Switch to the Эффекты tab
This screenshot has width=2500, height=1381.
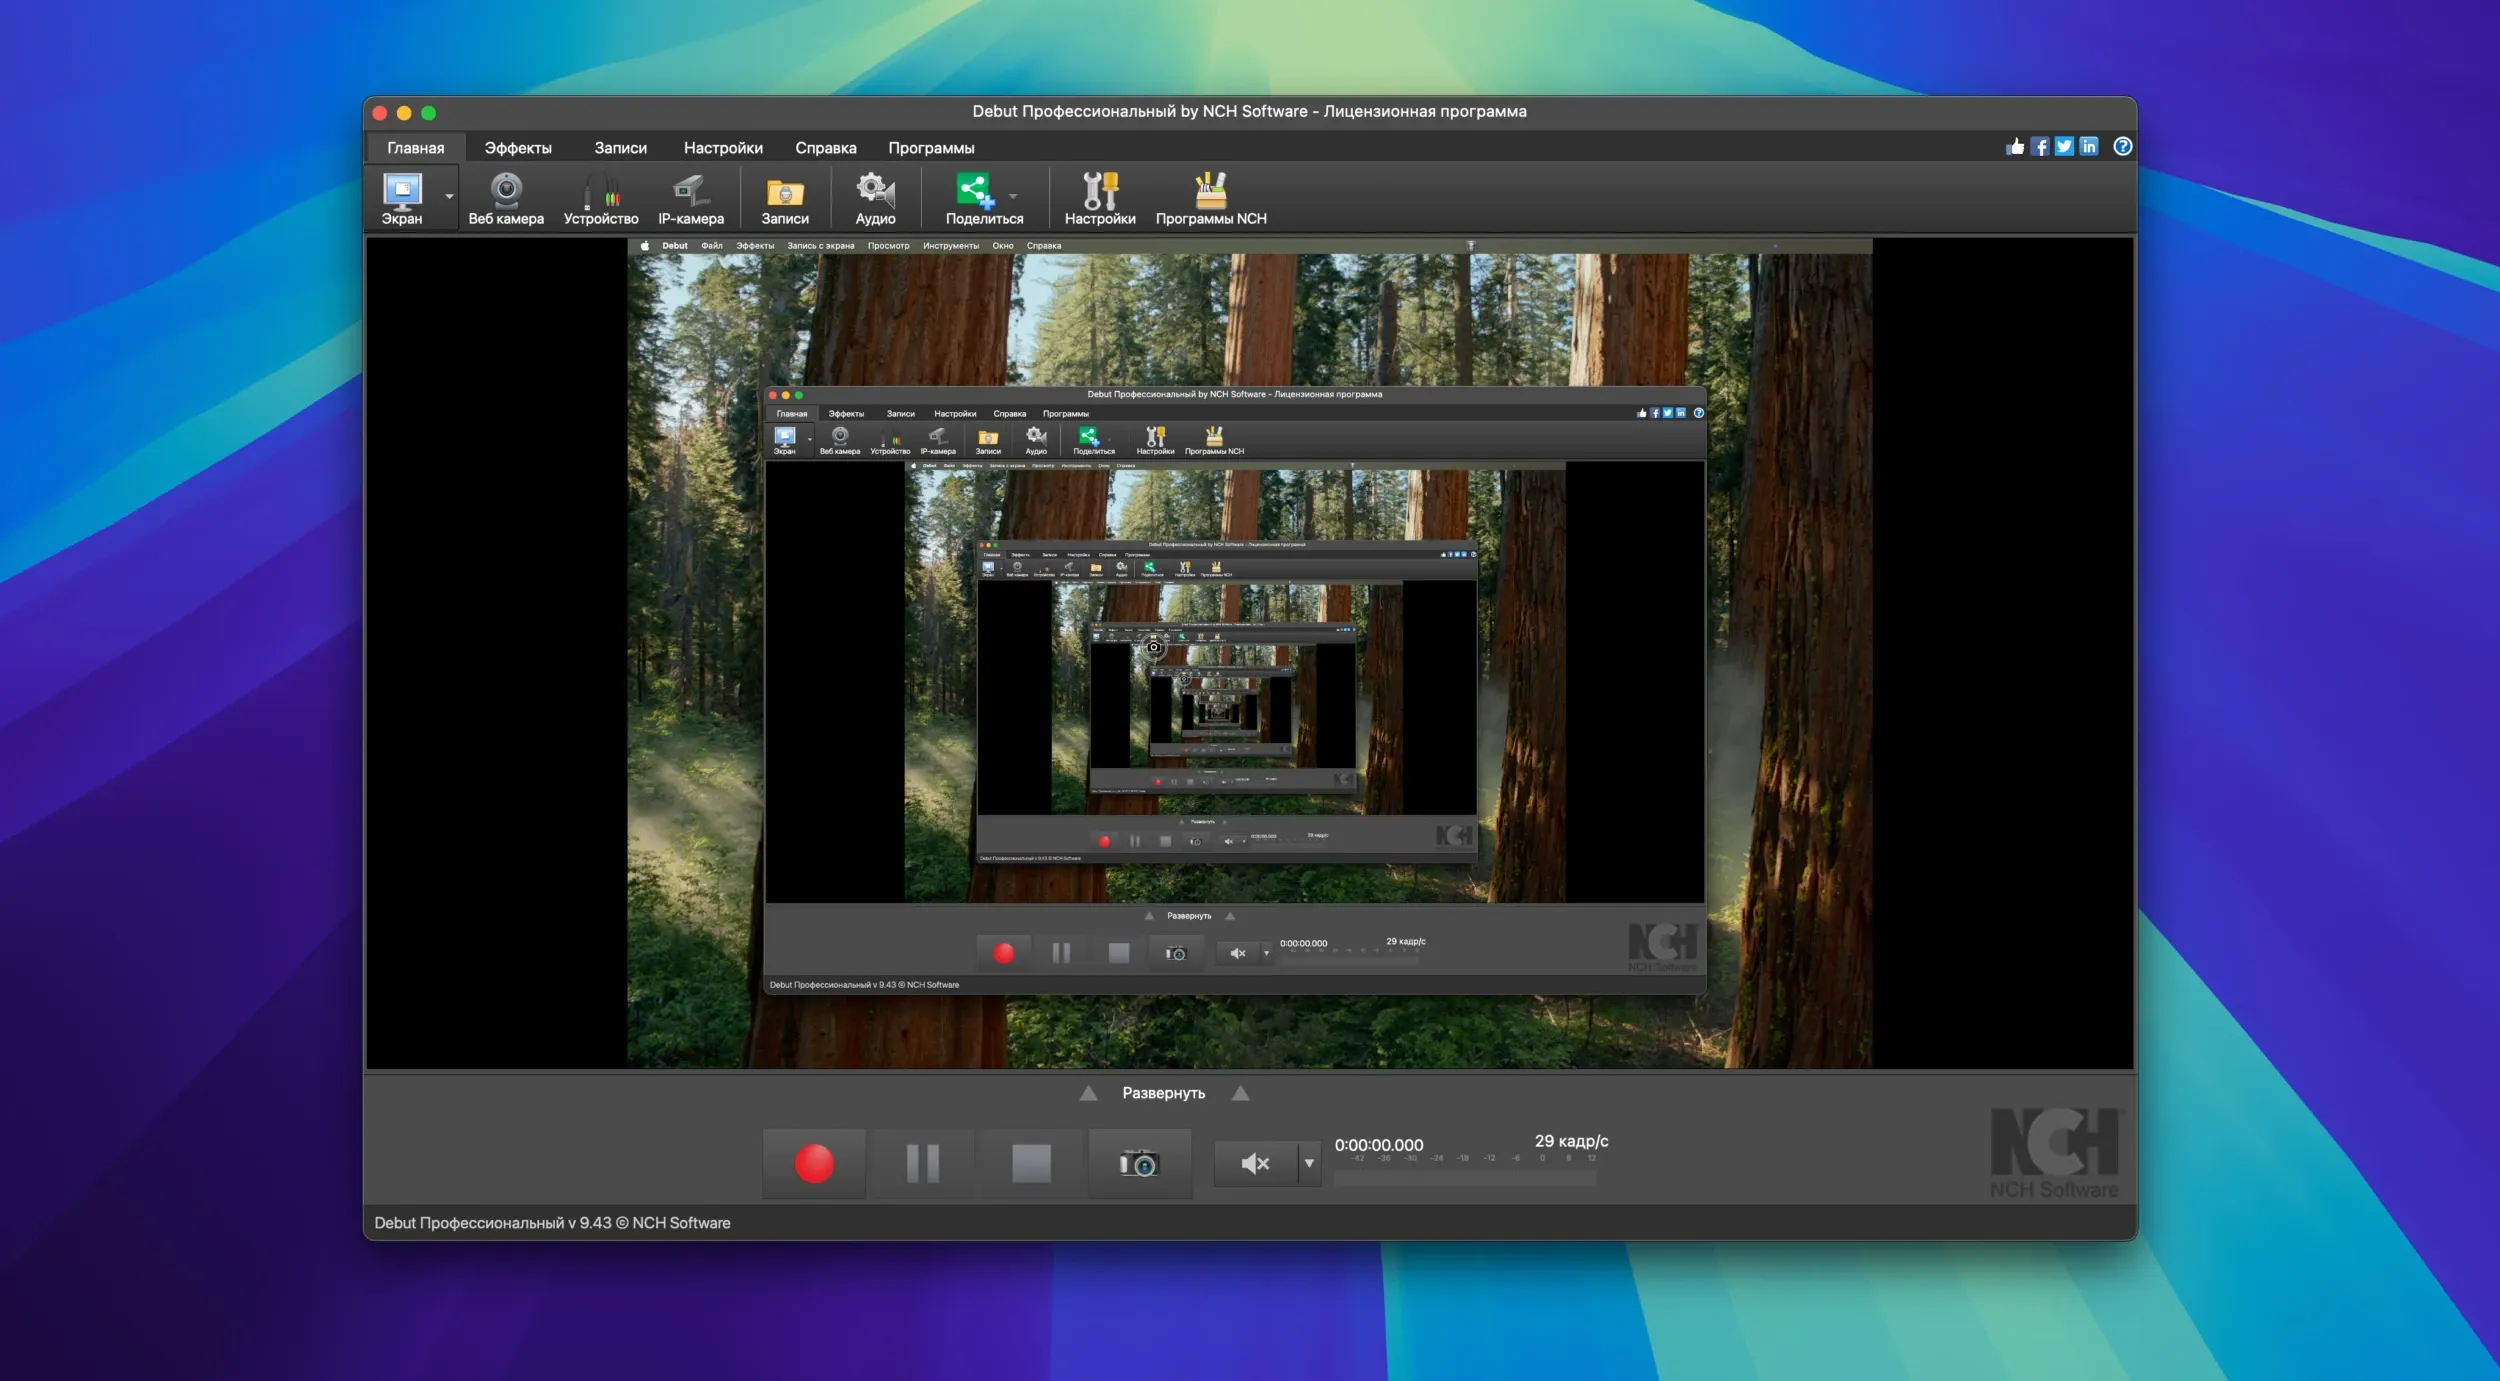point(517,148)
